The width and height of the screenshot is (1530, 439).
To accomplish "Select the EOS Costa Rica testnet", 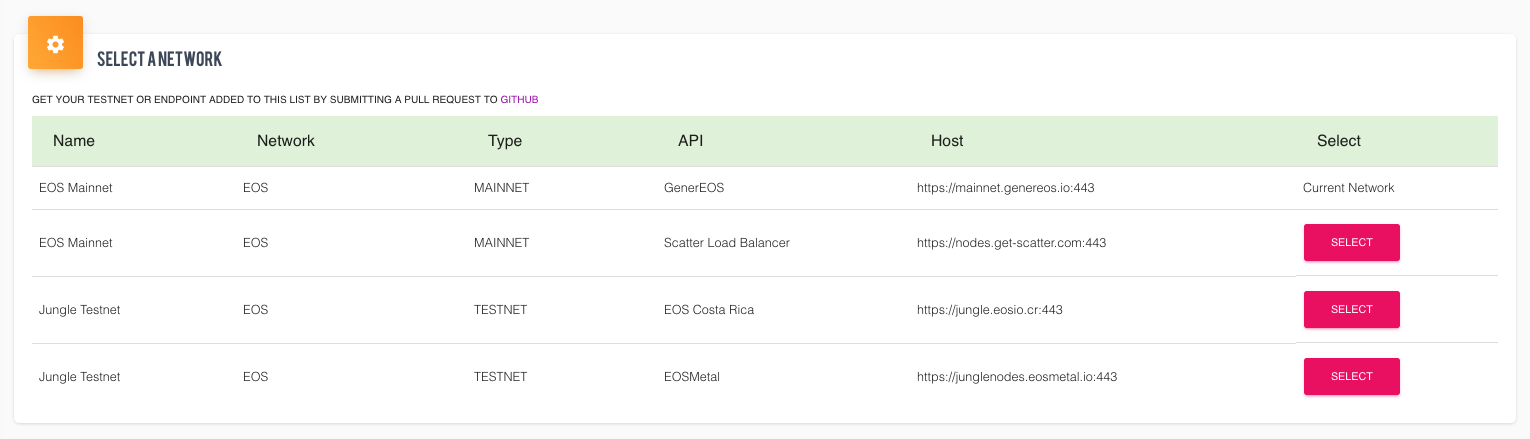I will [x=1351, y=310].
